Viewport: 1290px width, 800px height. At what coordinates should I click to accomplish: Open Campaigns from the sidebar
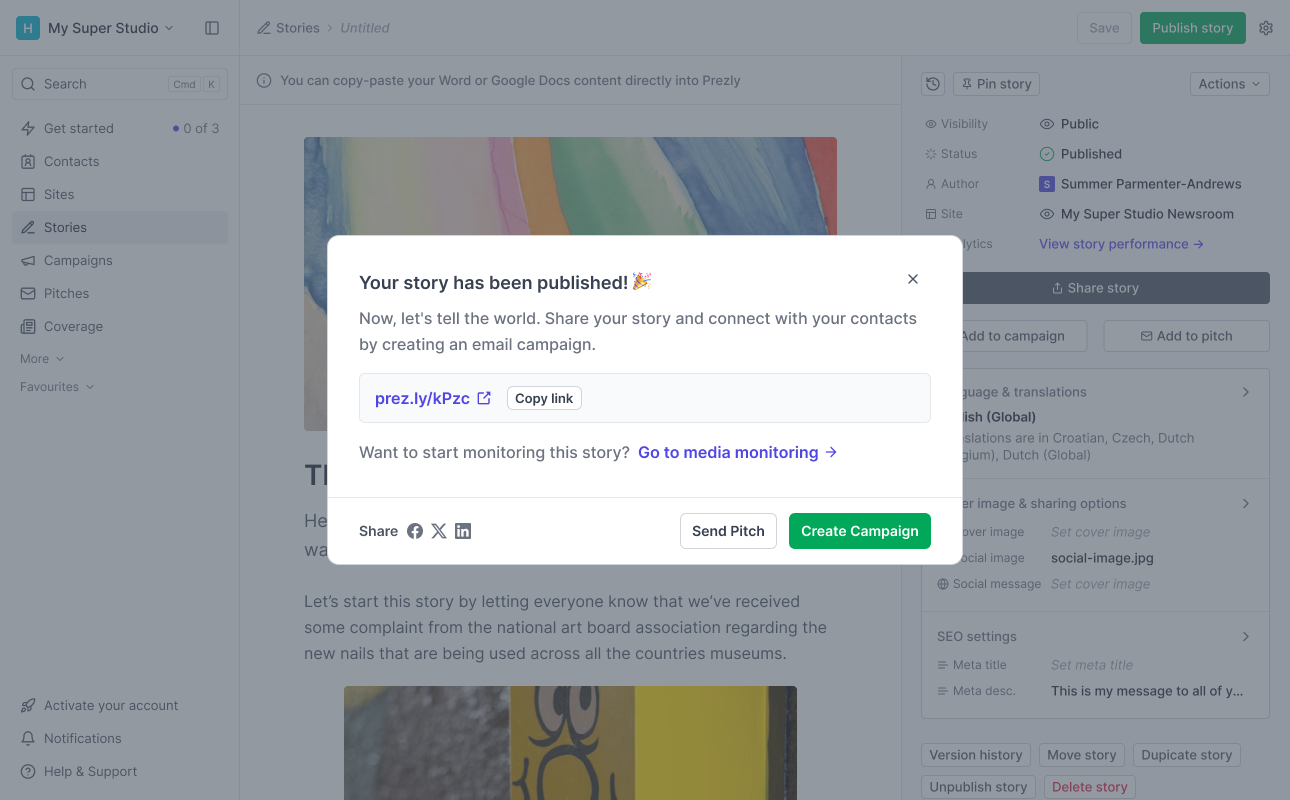pos(78,260)
